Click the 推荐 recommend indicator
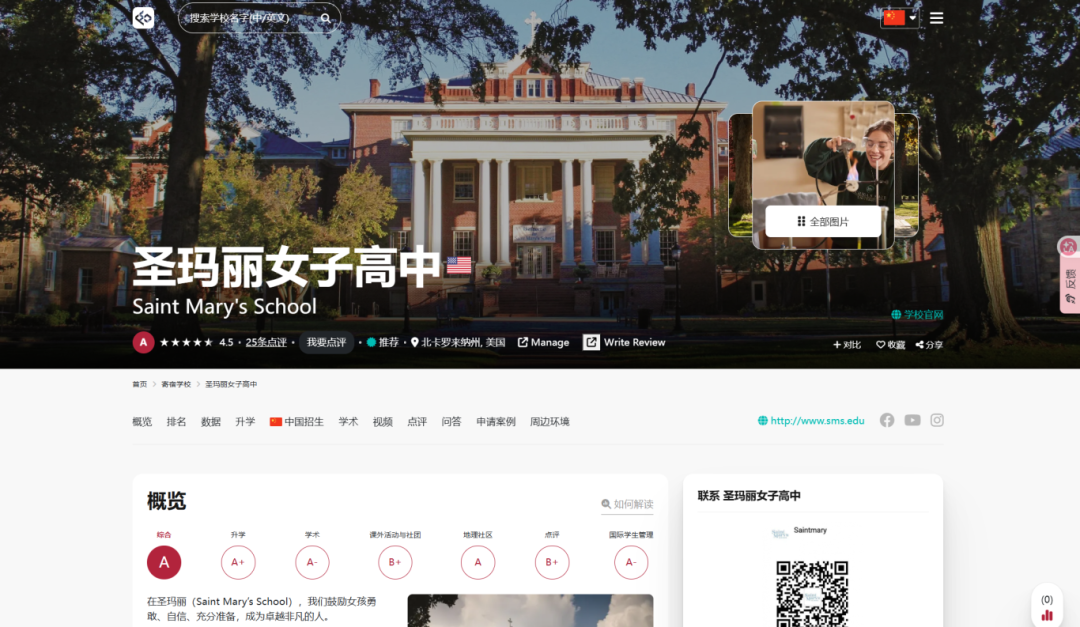The image size is (1080, 627). click(x=383, y=342)
